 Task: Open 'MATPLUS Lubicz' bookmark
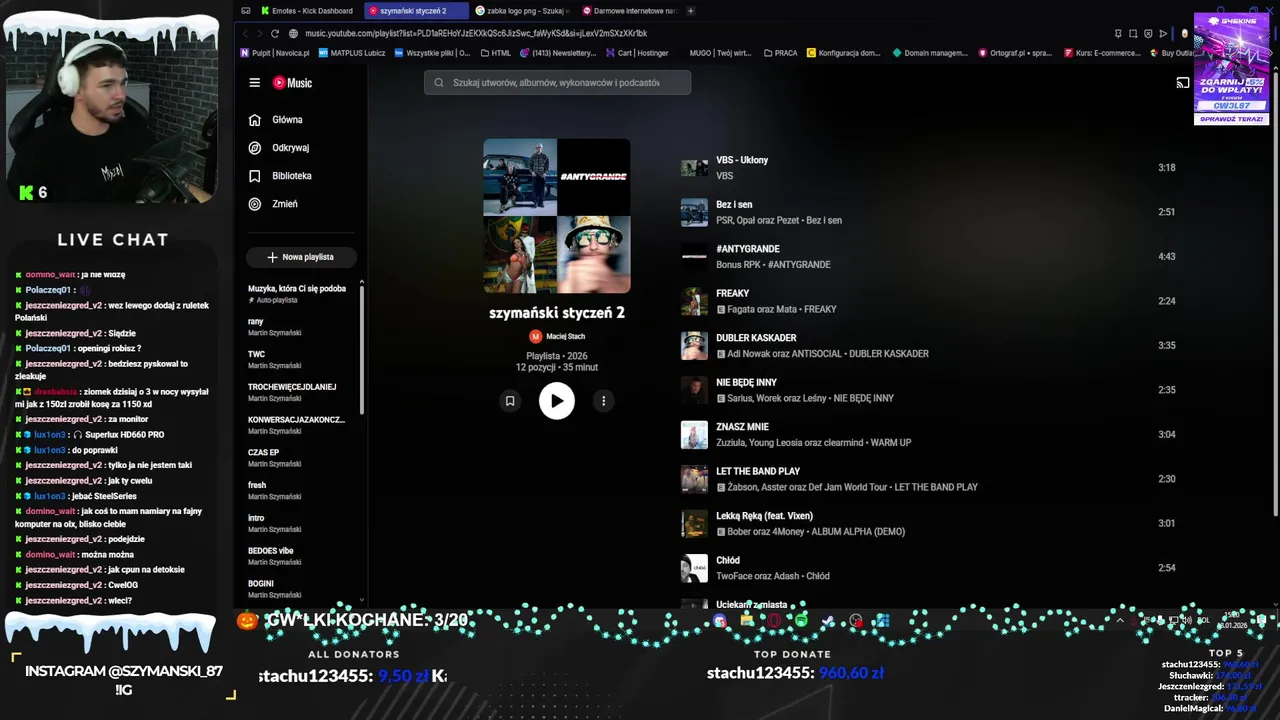pos(352,53)
